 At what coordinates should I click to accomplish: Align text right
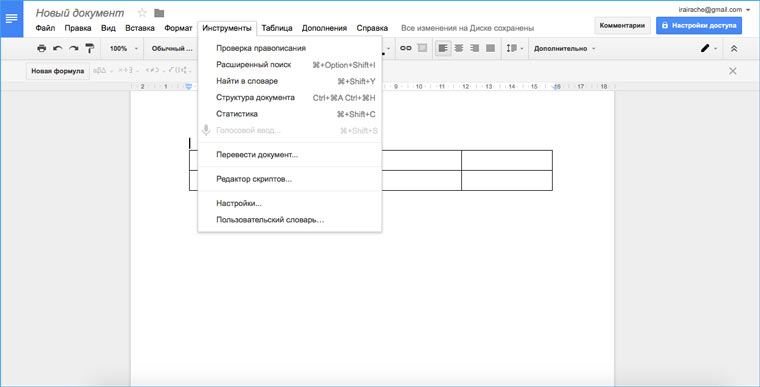point(475,48)
